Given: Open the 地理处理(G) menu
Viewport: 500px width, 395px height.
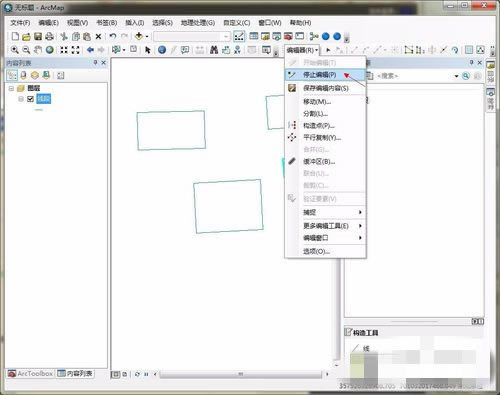Looking at the screenshot, I should [x=198, y=23].
